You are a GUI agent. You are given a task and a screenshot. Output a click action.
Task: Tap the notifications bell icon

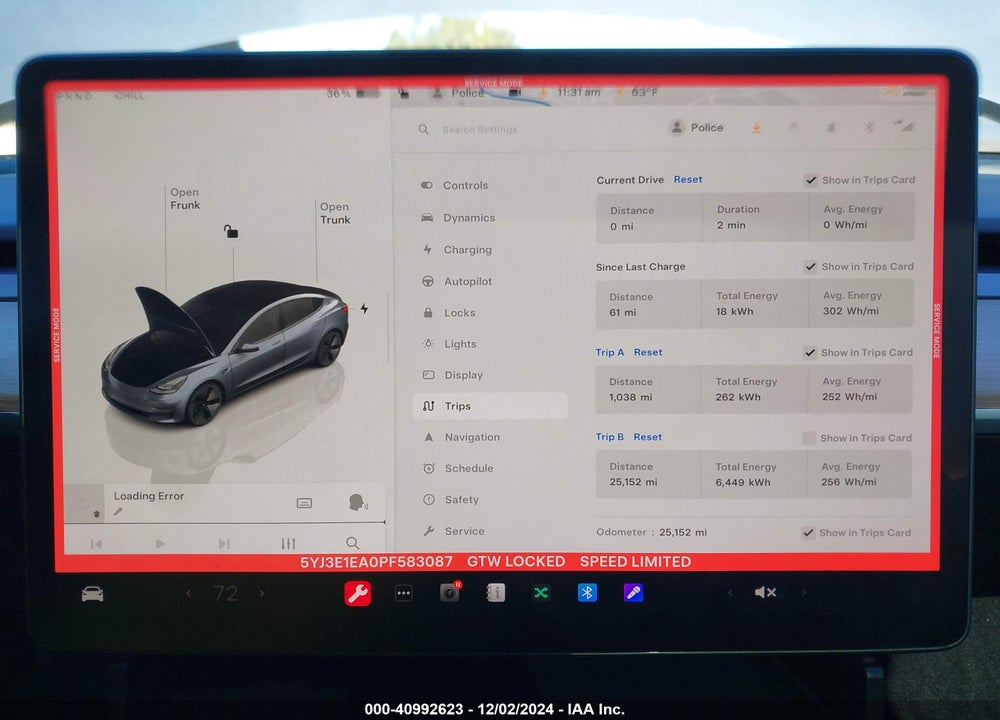831,128
